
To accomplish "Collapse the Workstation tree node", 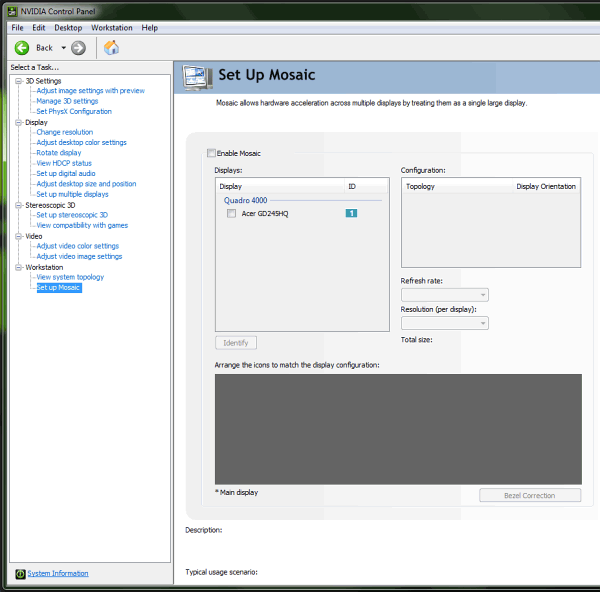I will pyautogui.click(x=18, y=267).
